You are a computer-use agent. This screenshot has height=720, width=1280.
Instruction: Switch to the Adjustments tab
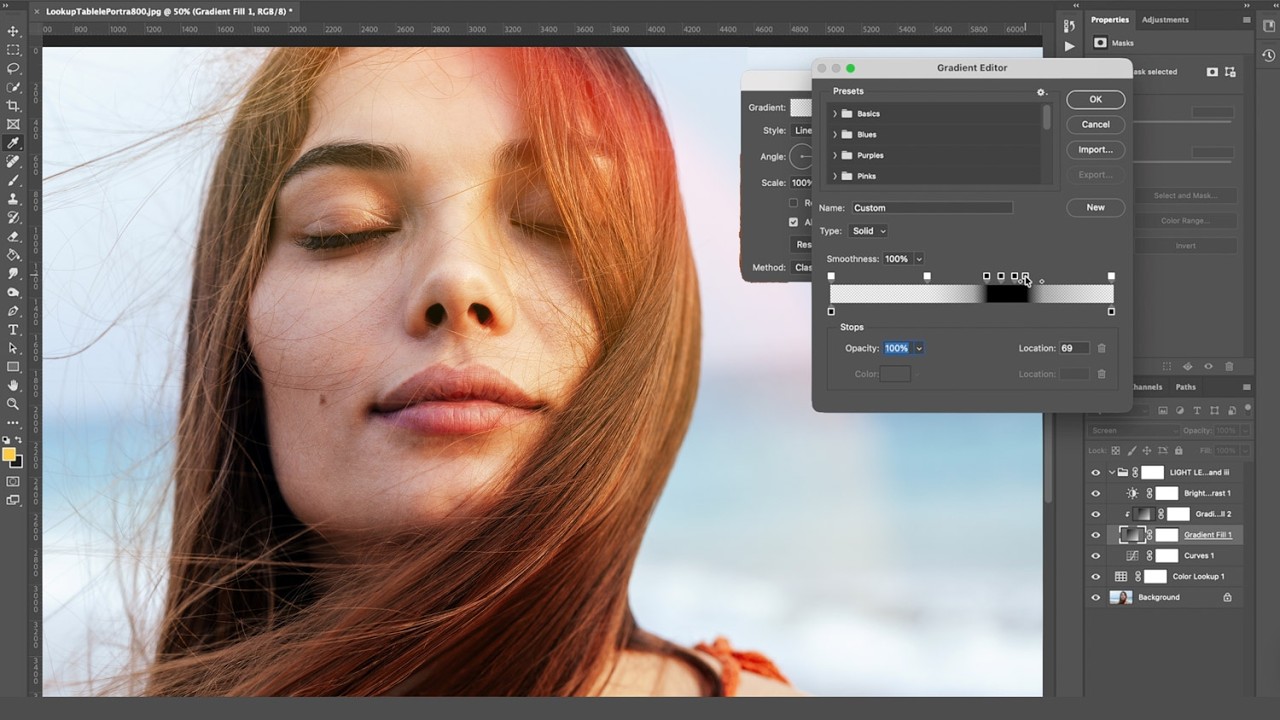coord(1165,20)
